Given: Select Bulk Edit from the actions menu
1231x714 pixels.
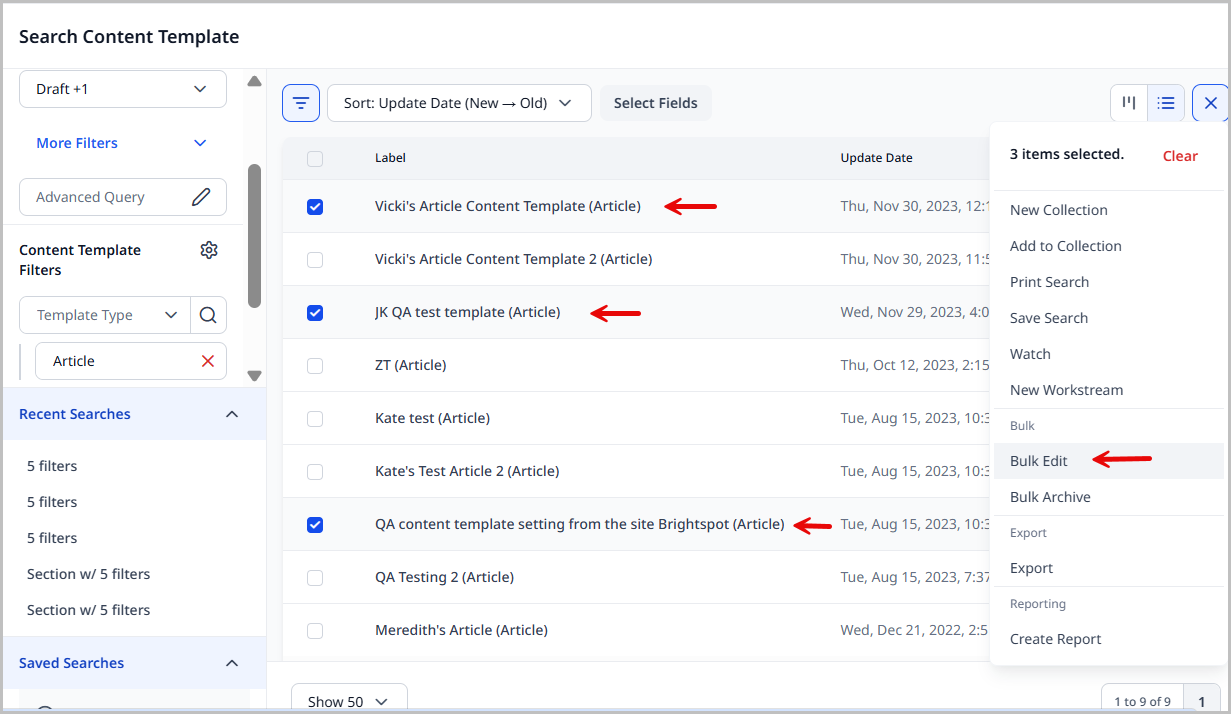Looking at the screenshot, I should point(1039,461).
